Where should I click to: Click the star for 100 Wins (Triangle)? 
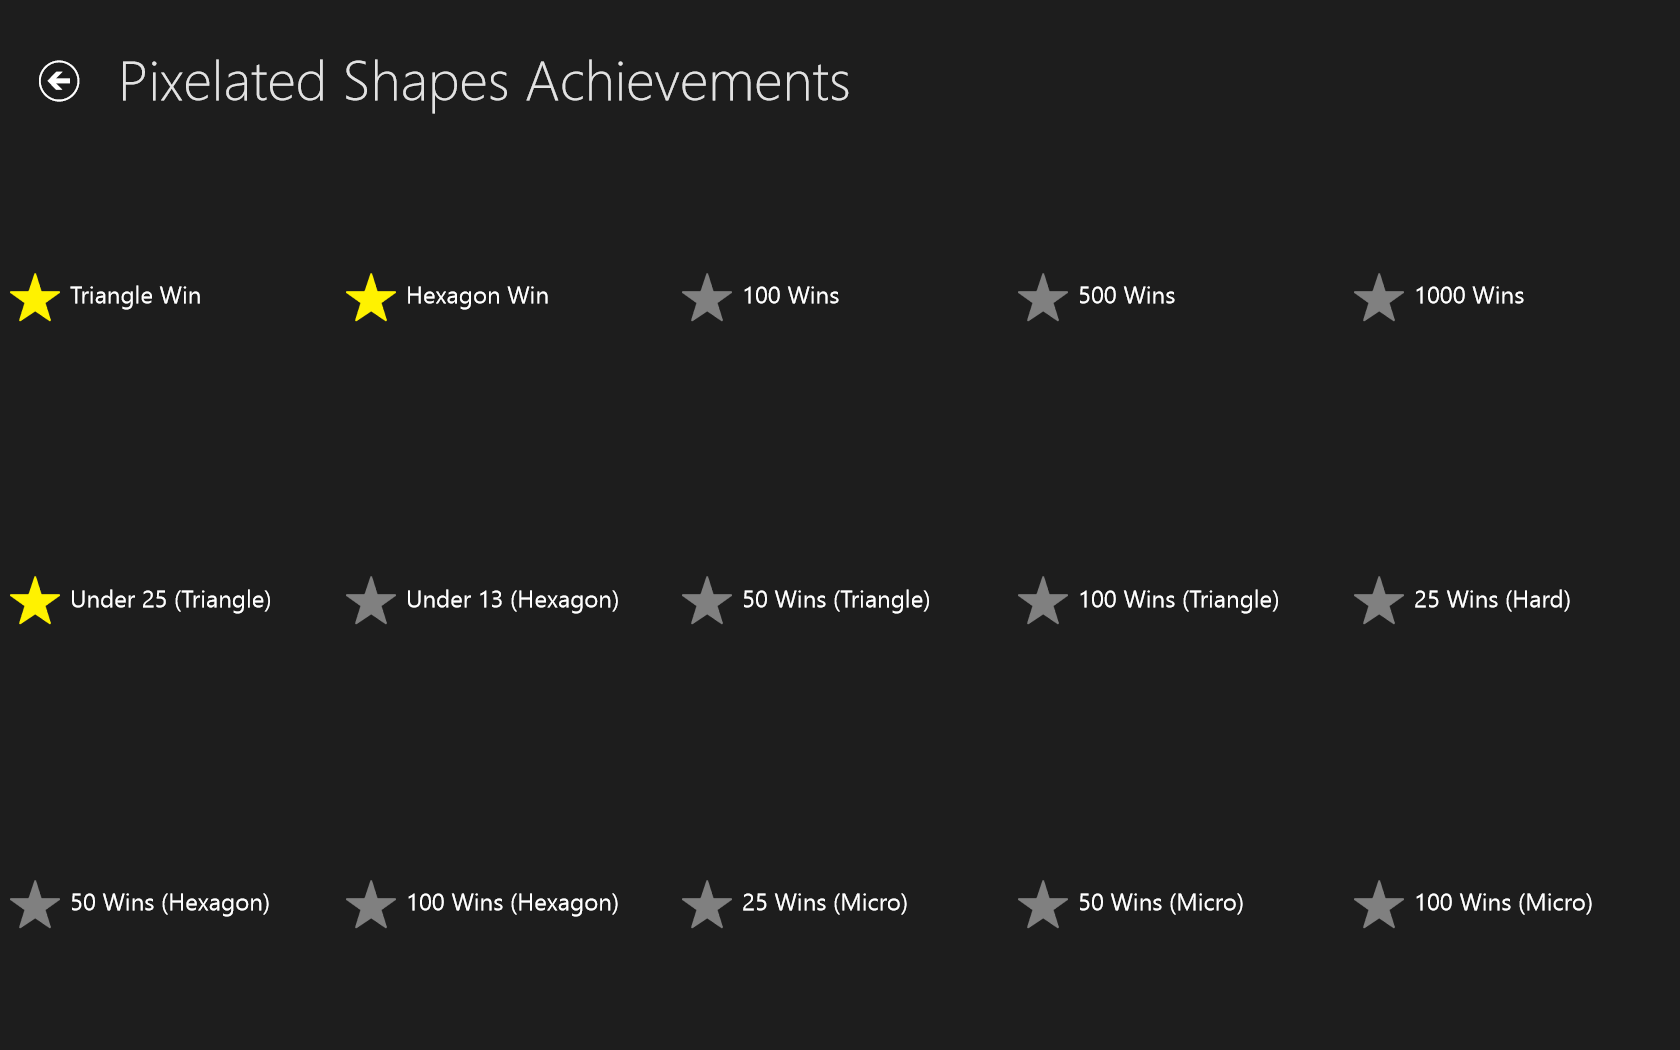point(1043,601)
